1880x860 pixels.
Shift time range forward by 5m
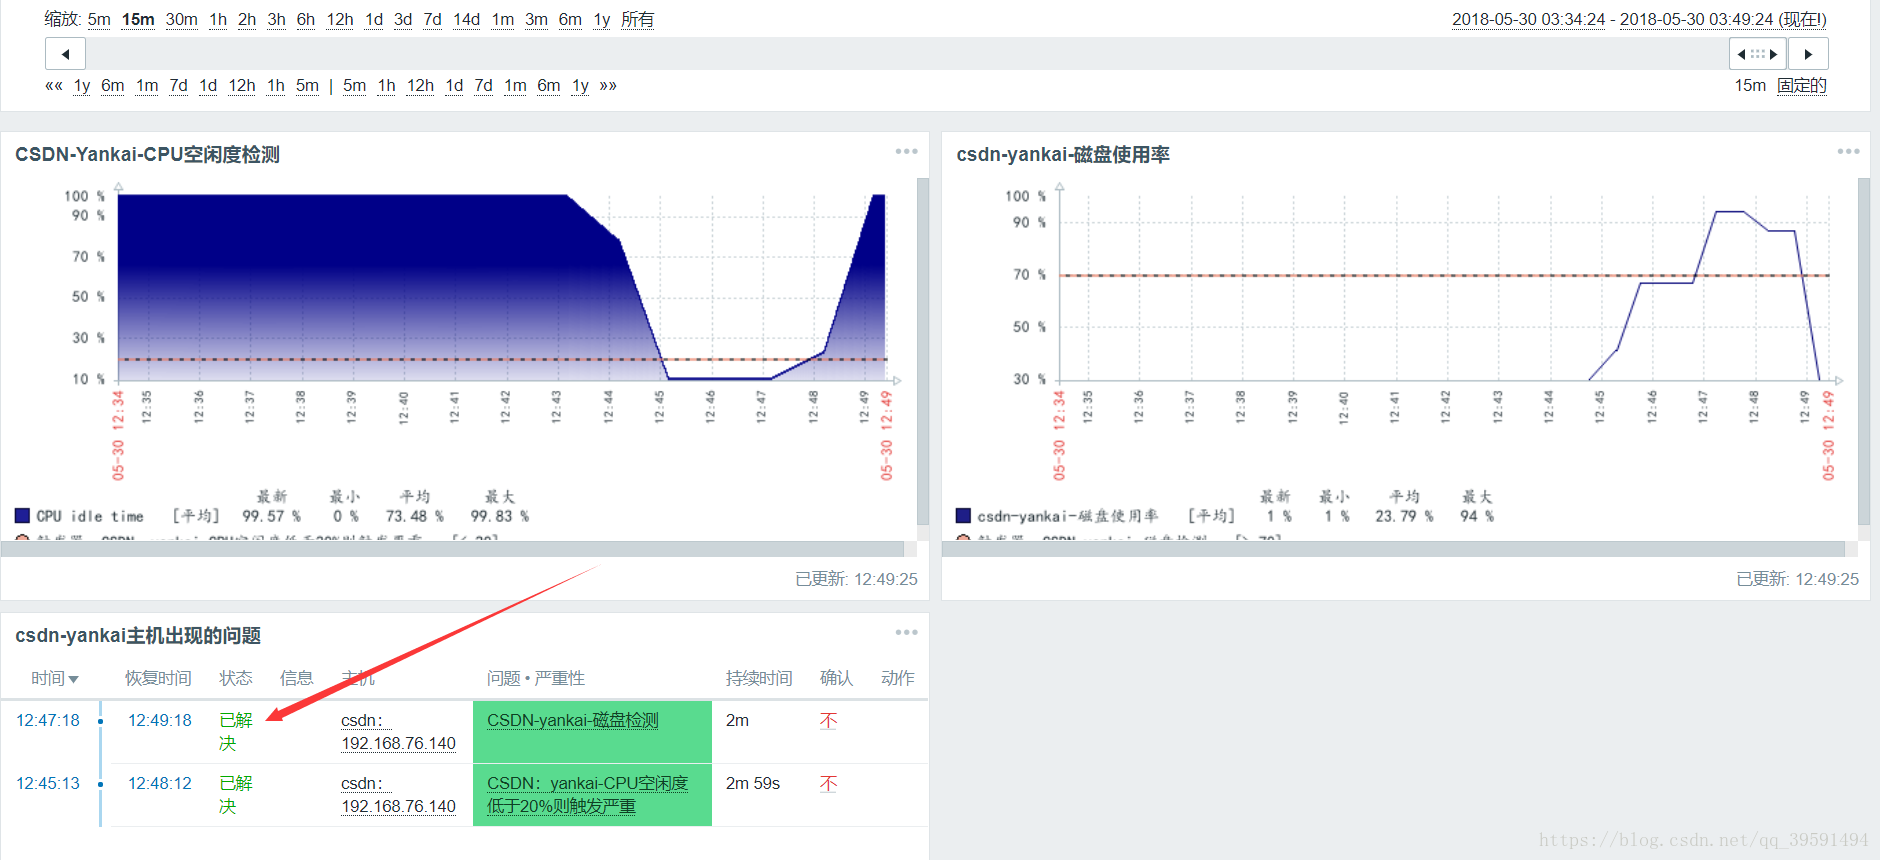pyautogui.click(x=354, y=86)
